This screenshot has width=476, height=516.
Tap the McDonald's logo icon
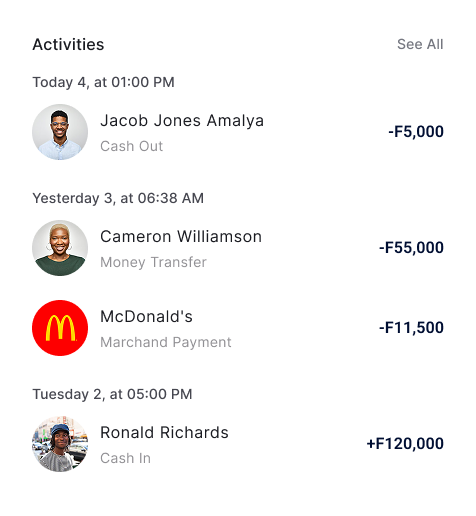(60, 328)
